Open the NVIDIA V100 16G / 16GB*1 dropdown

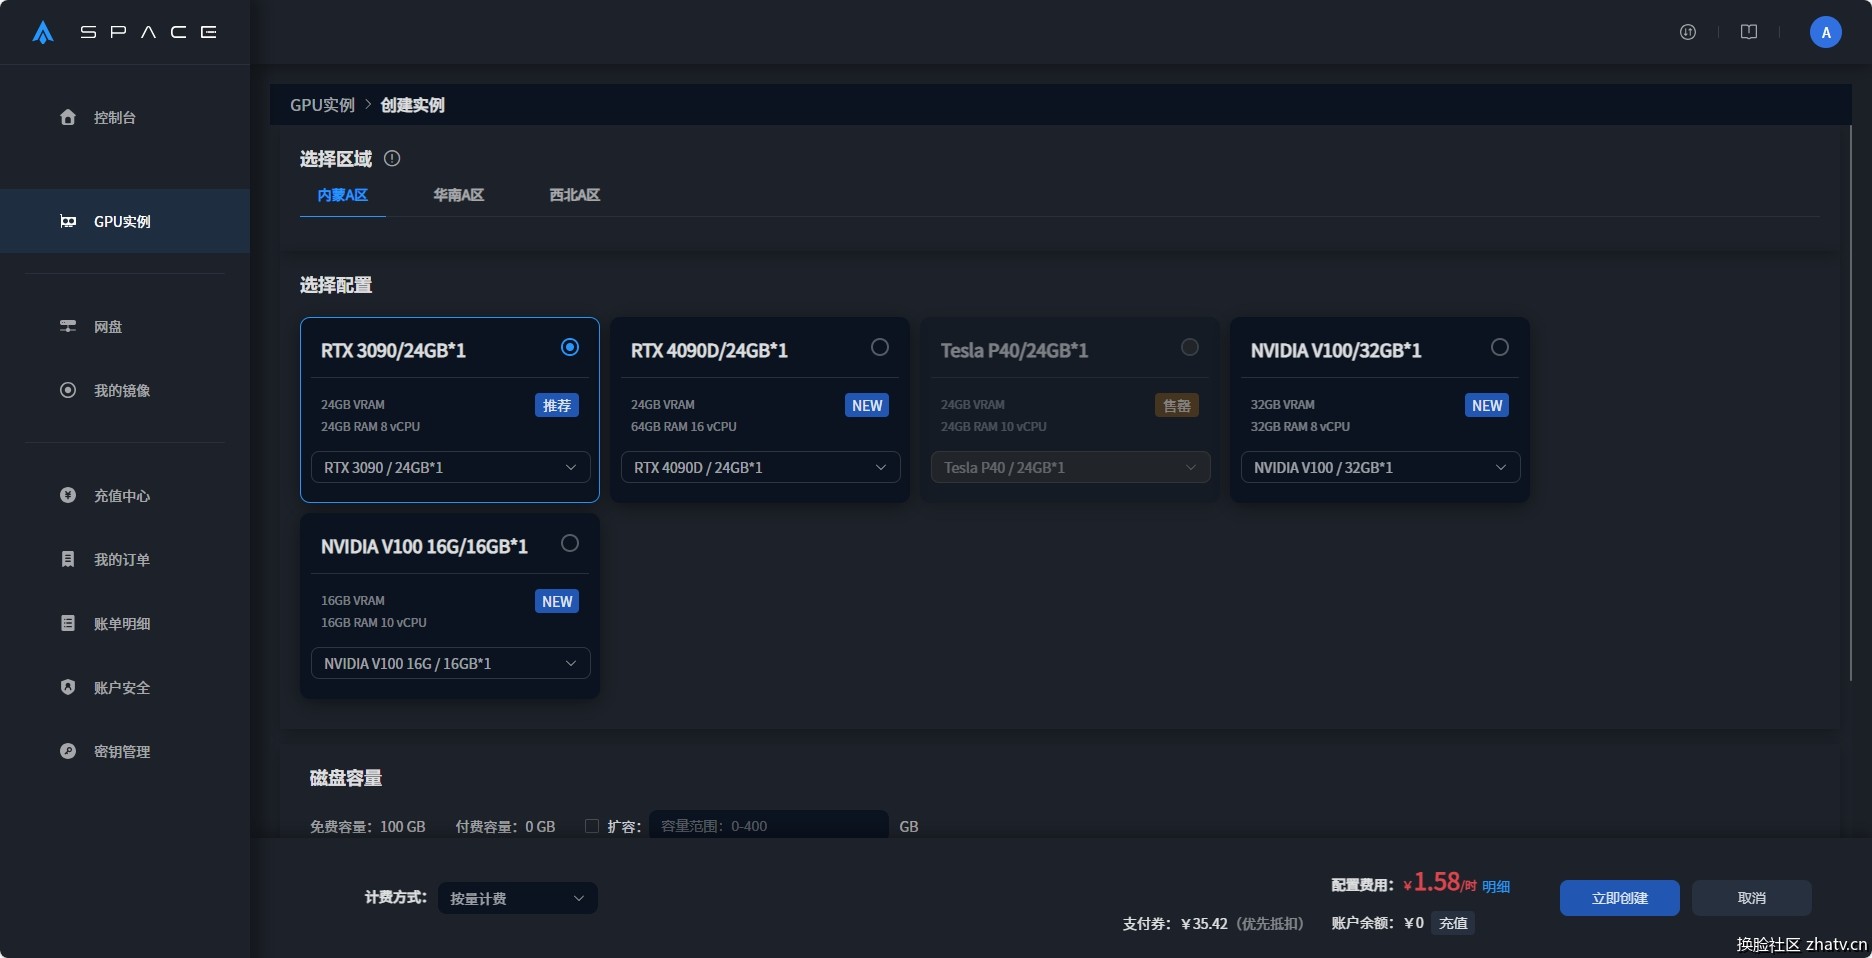(x=450, y=663)
